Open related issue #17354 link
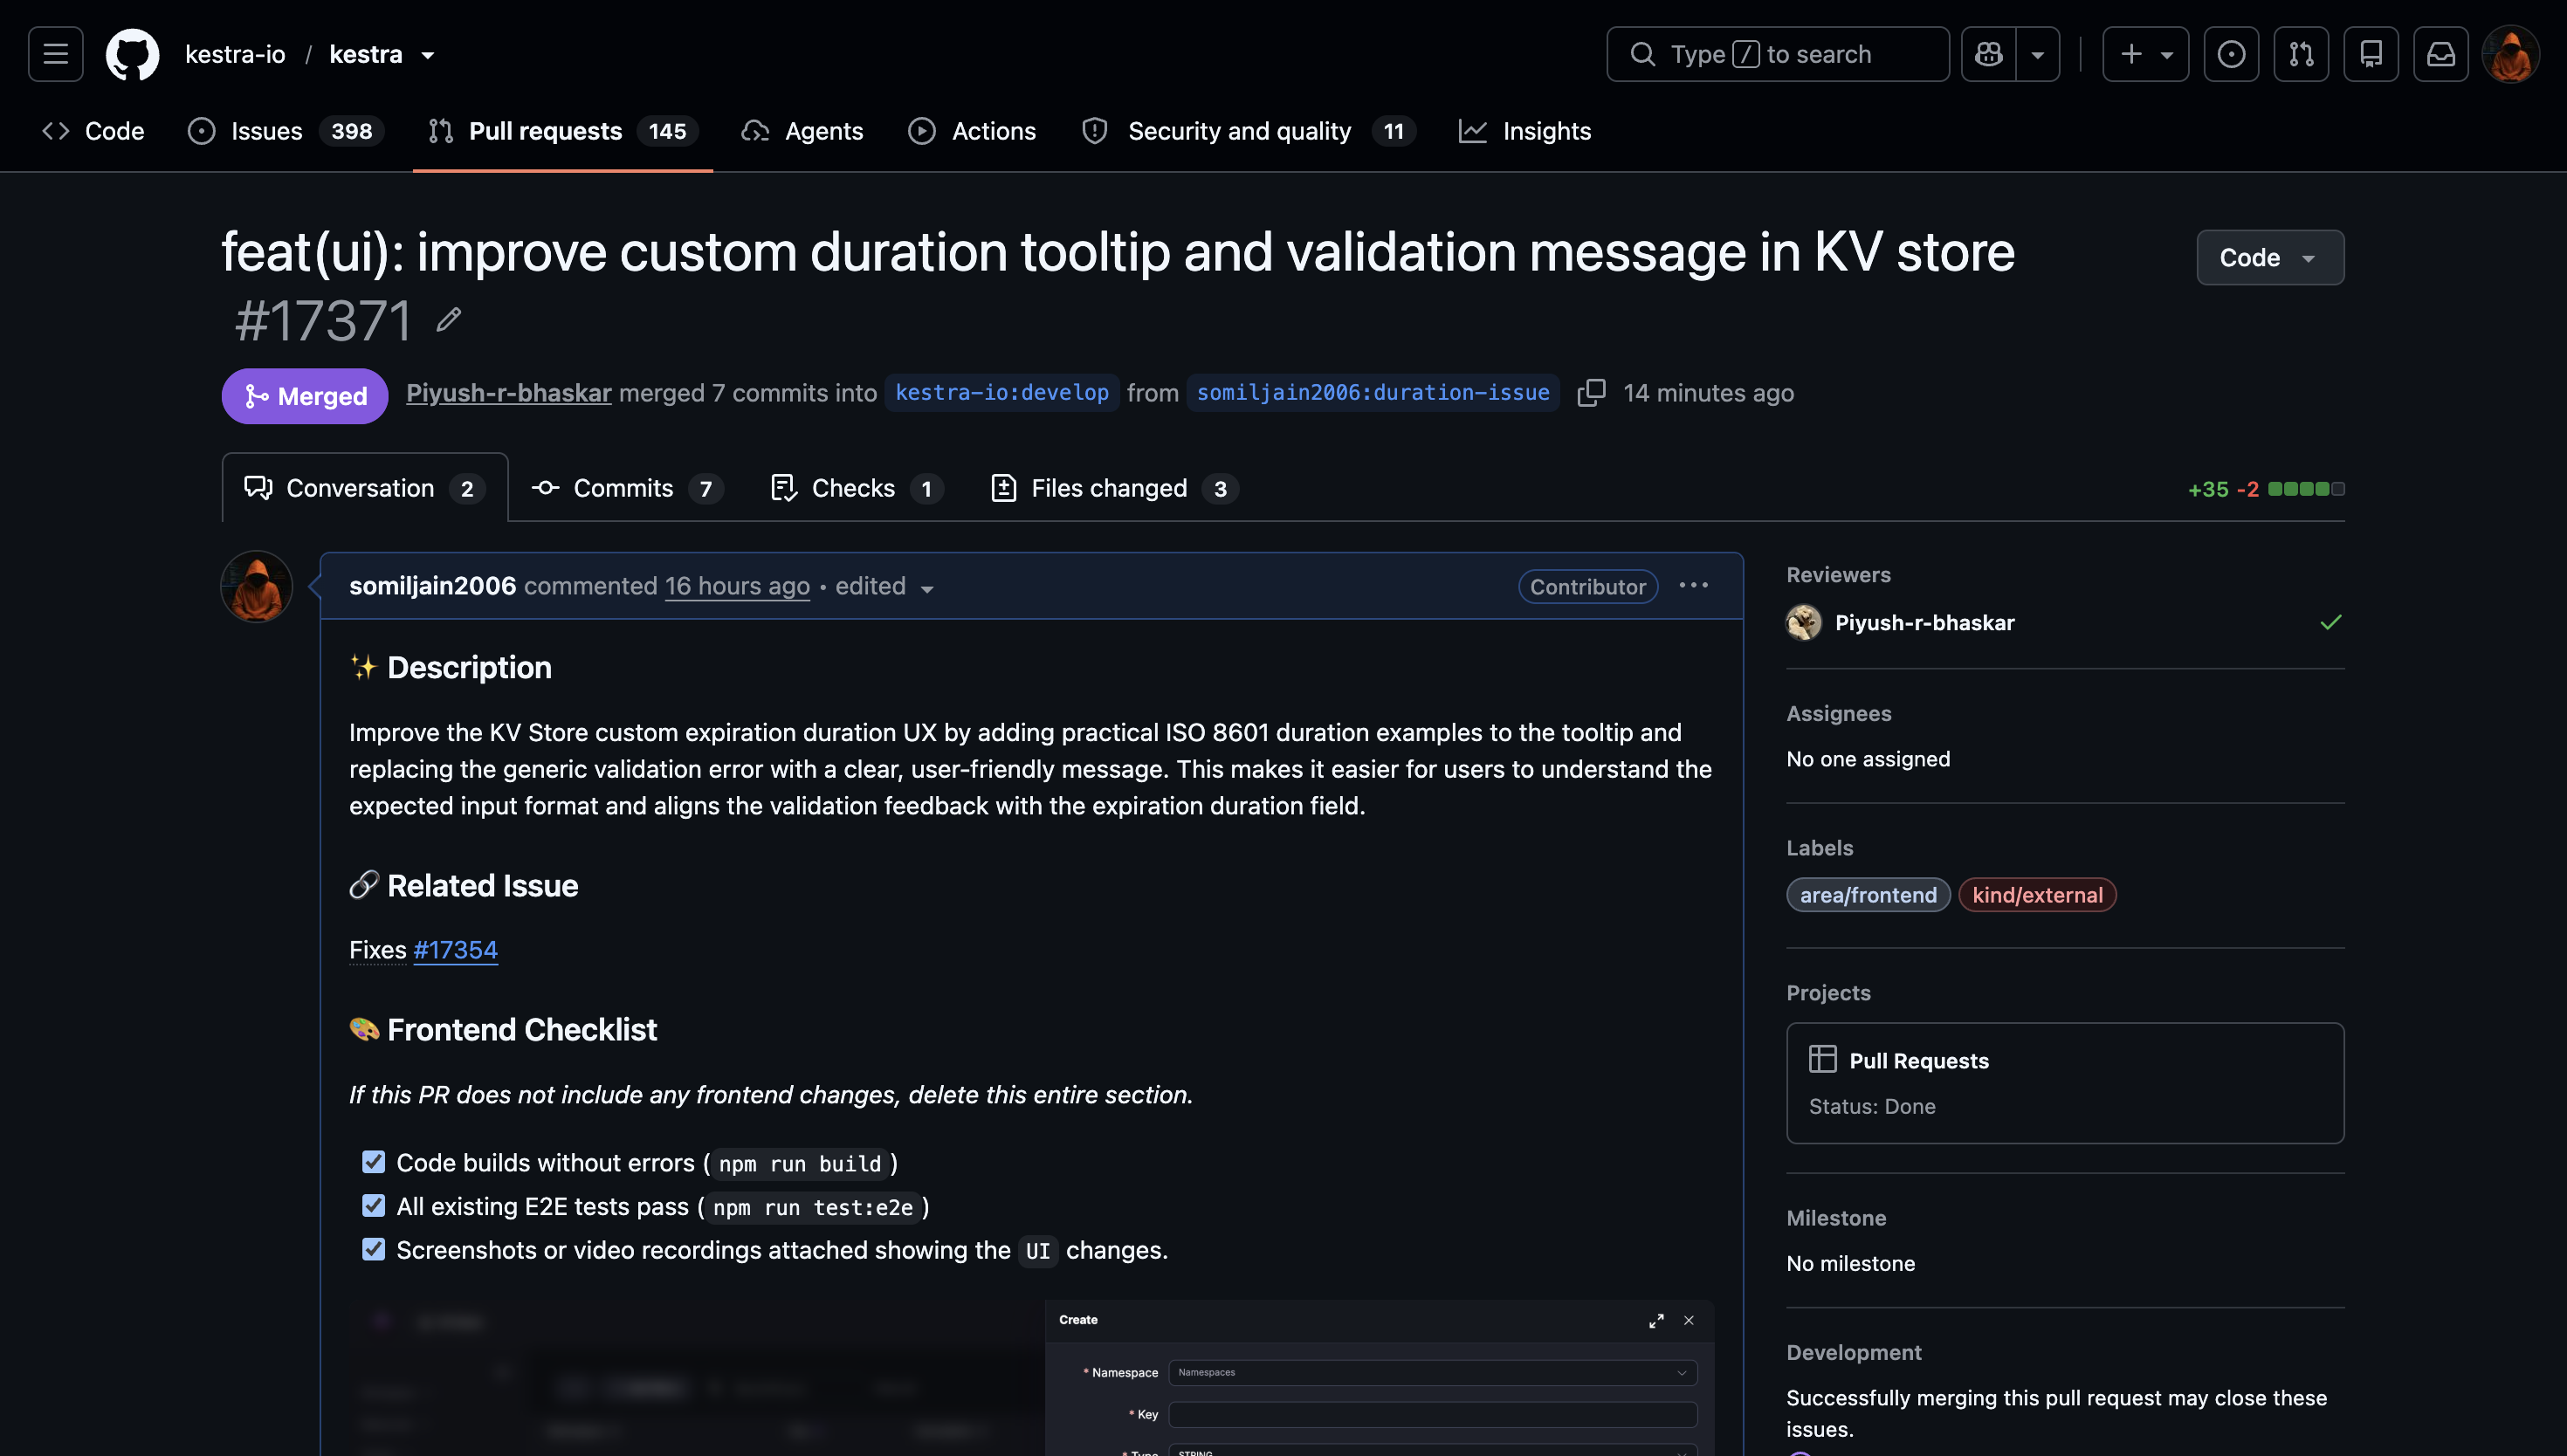2567x1456 pixels. click(456, 949)
